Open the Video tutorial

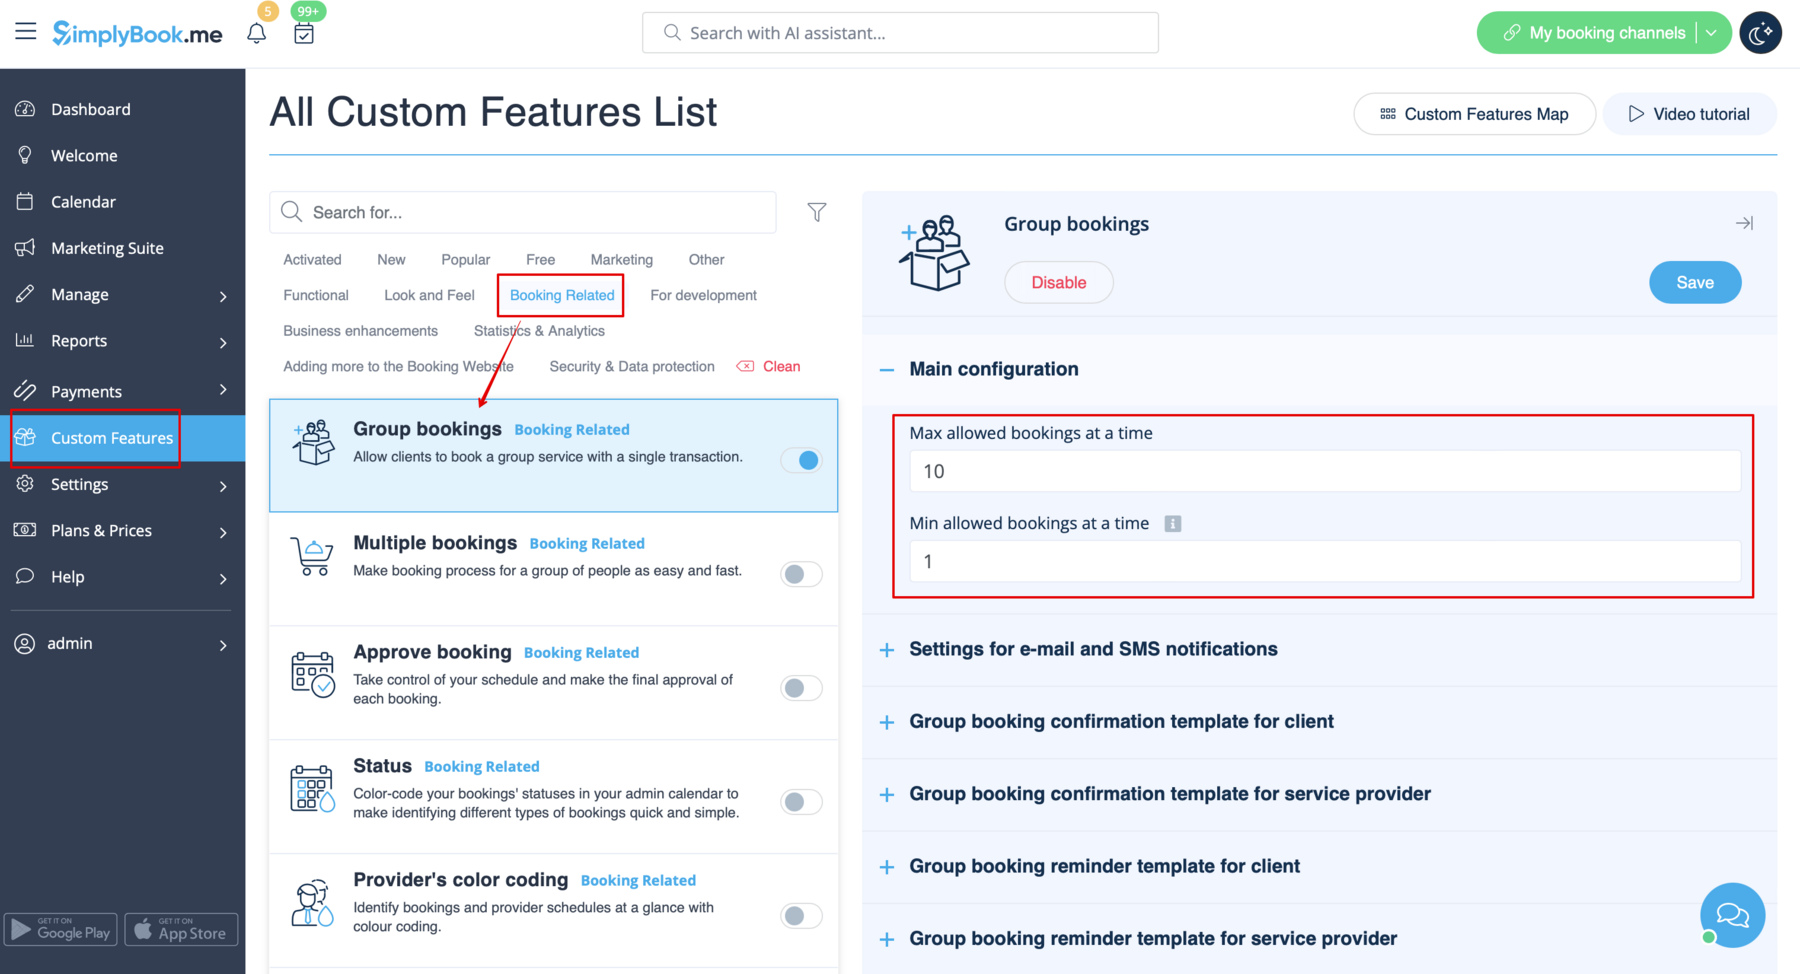[x=1689, y=113]
